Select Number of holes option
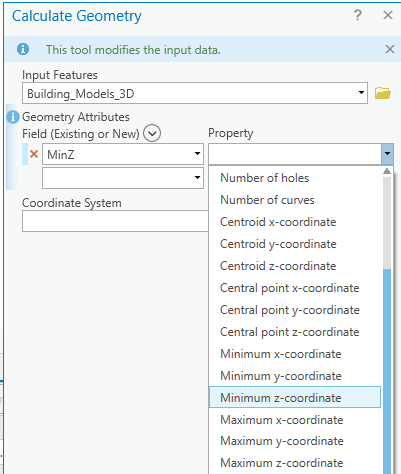The width and height of the screenshot is (401, 474). click(x=265, y=178)
